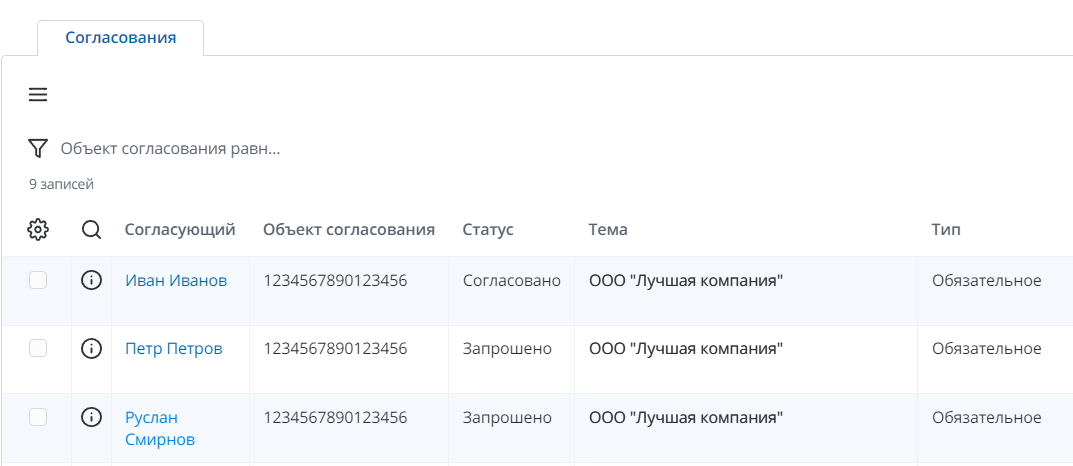Sort by Статус column header

coord(488,230)
